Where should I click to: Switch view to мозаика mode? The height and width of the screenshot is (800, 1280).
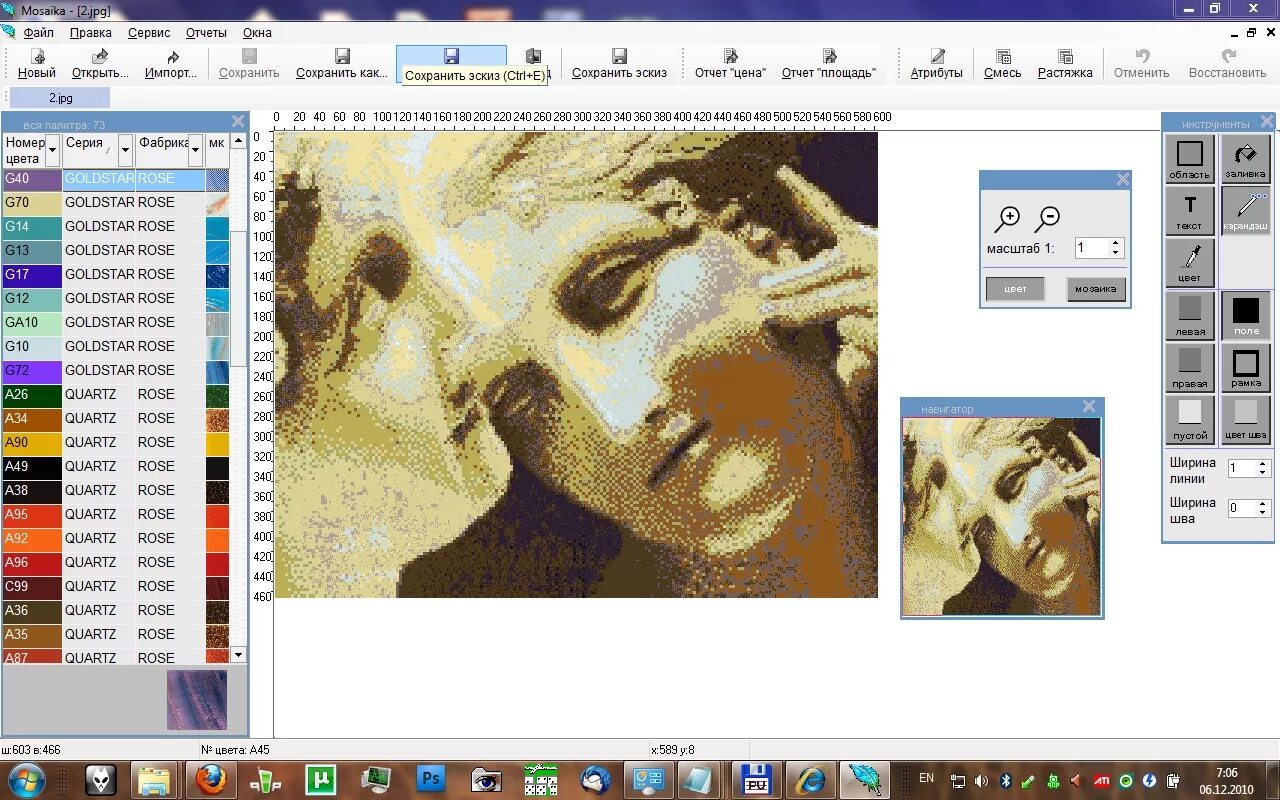pos(1096,289)
